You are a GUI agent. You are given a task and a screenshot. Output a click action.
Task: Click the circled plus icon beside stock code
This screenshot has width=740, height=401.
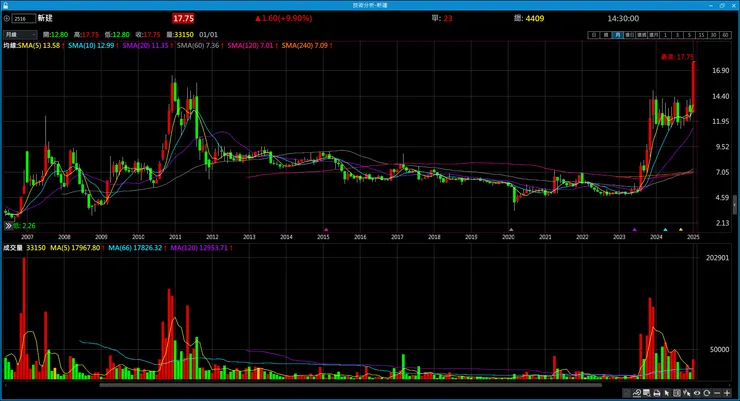(7, 18)
